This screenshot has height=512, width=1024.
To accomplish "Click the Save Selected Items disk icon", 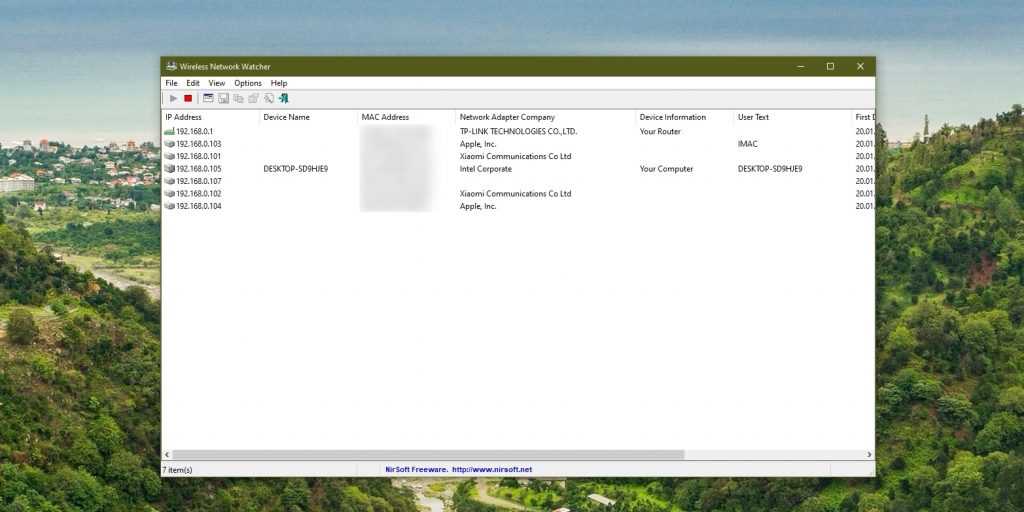I will tap(223, 98).
